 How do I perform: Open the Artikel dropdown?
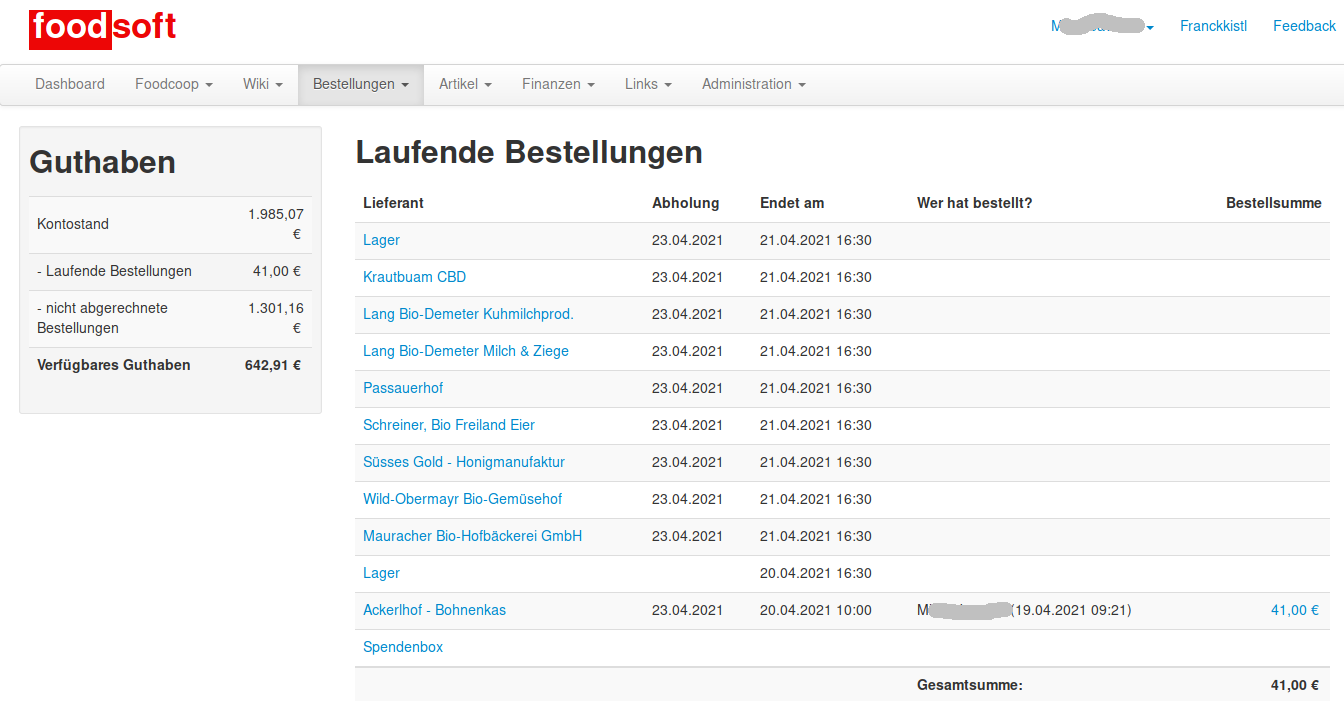(465, 84)
